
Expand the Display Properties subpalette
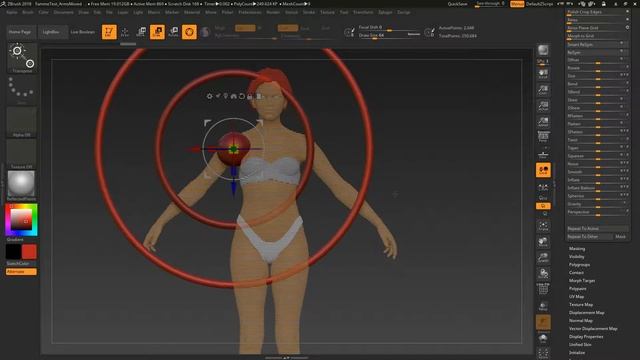(x=586, y=336)
